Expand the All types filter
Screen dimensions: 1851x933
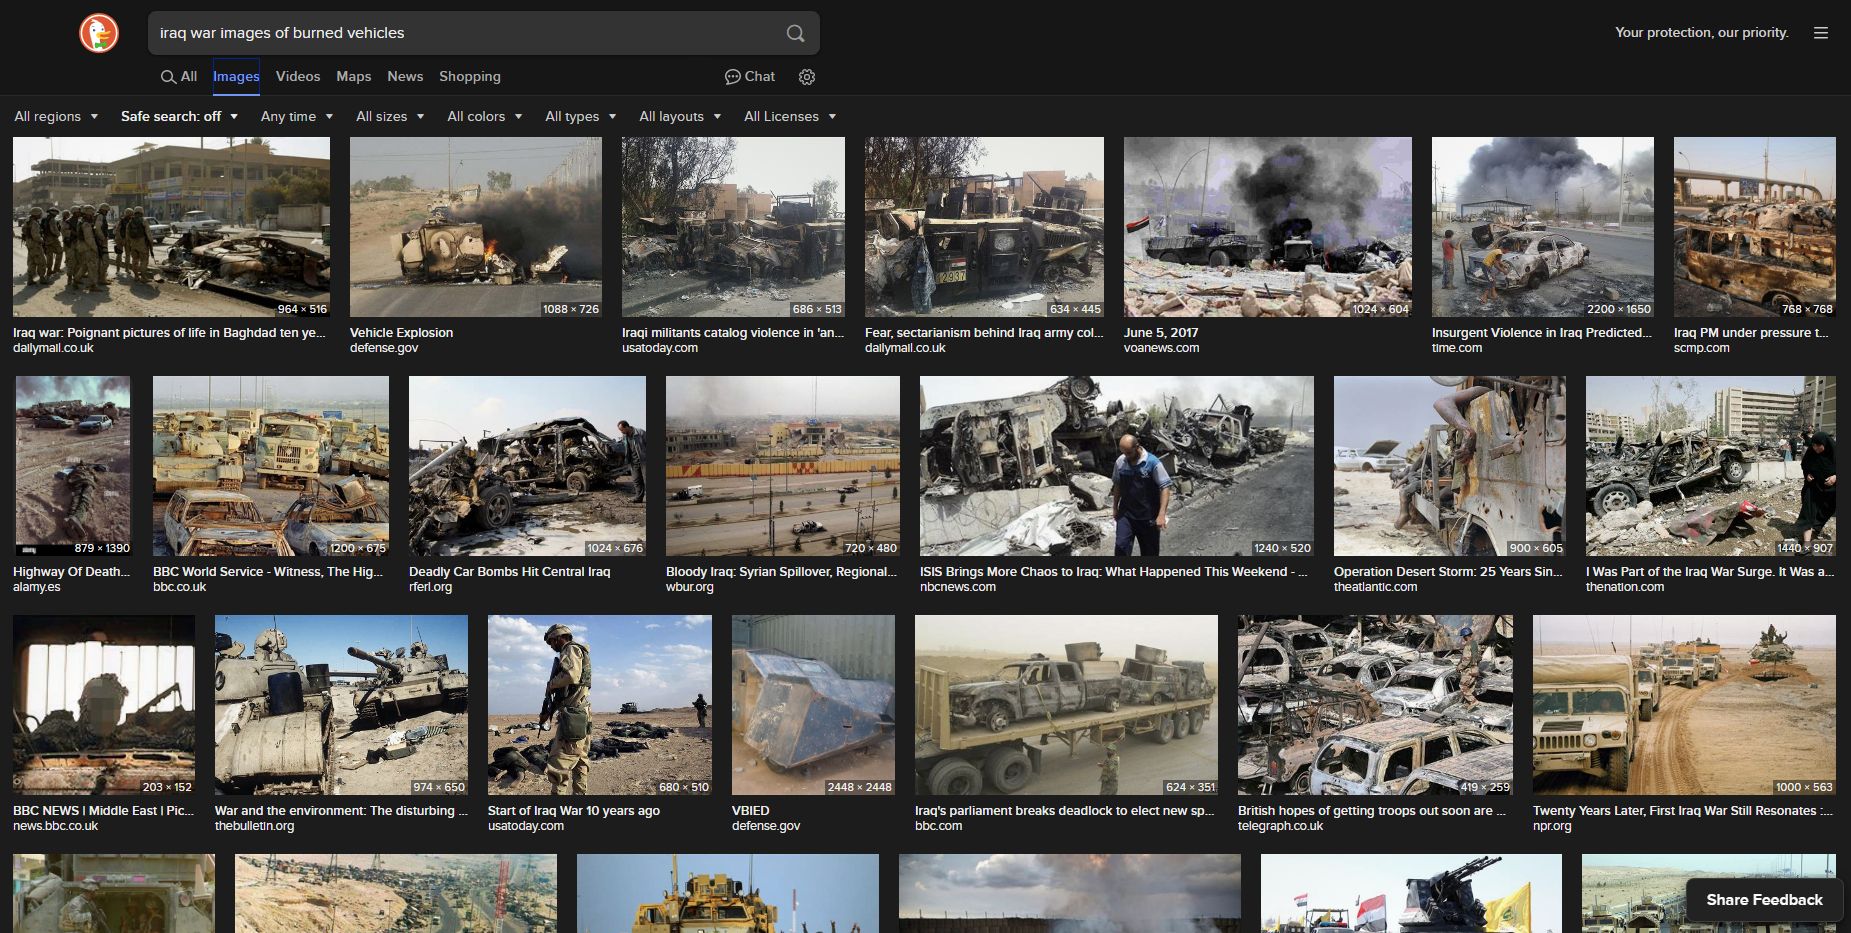pyautogui.click(x=581, y=116)
